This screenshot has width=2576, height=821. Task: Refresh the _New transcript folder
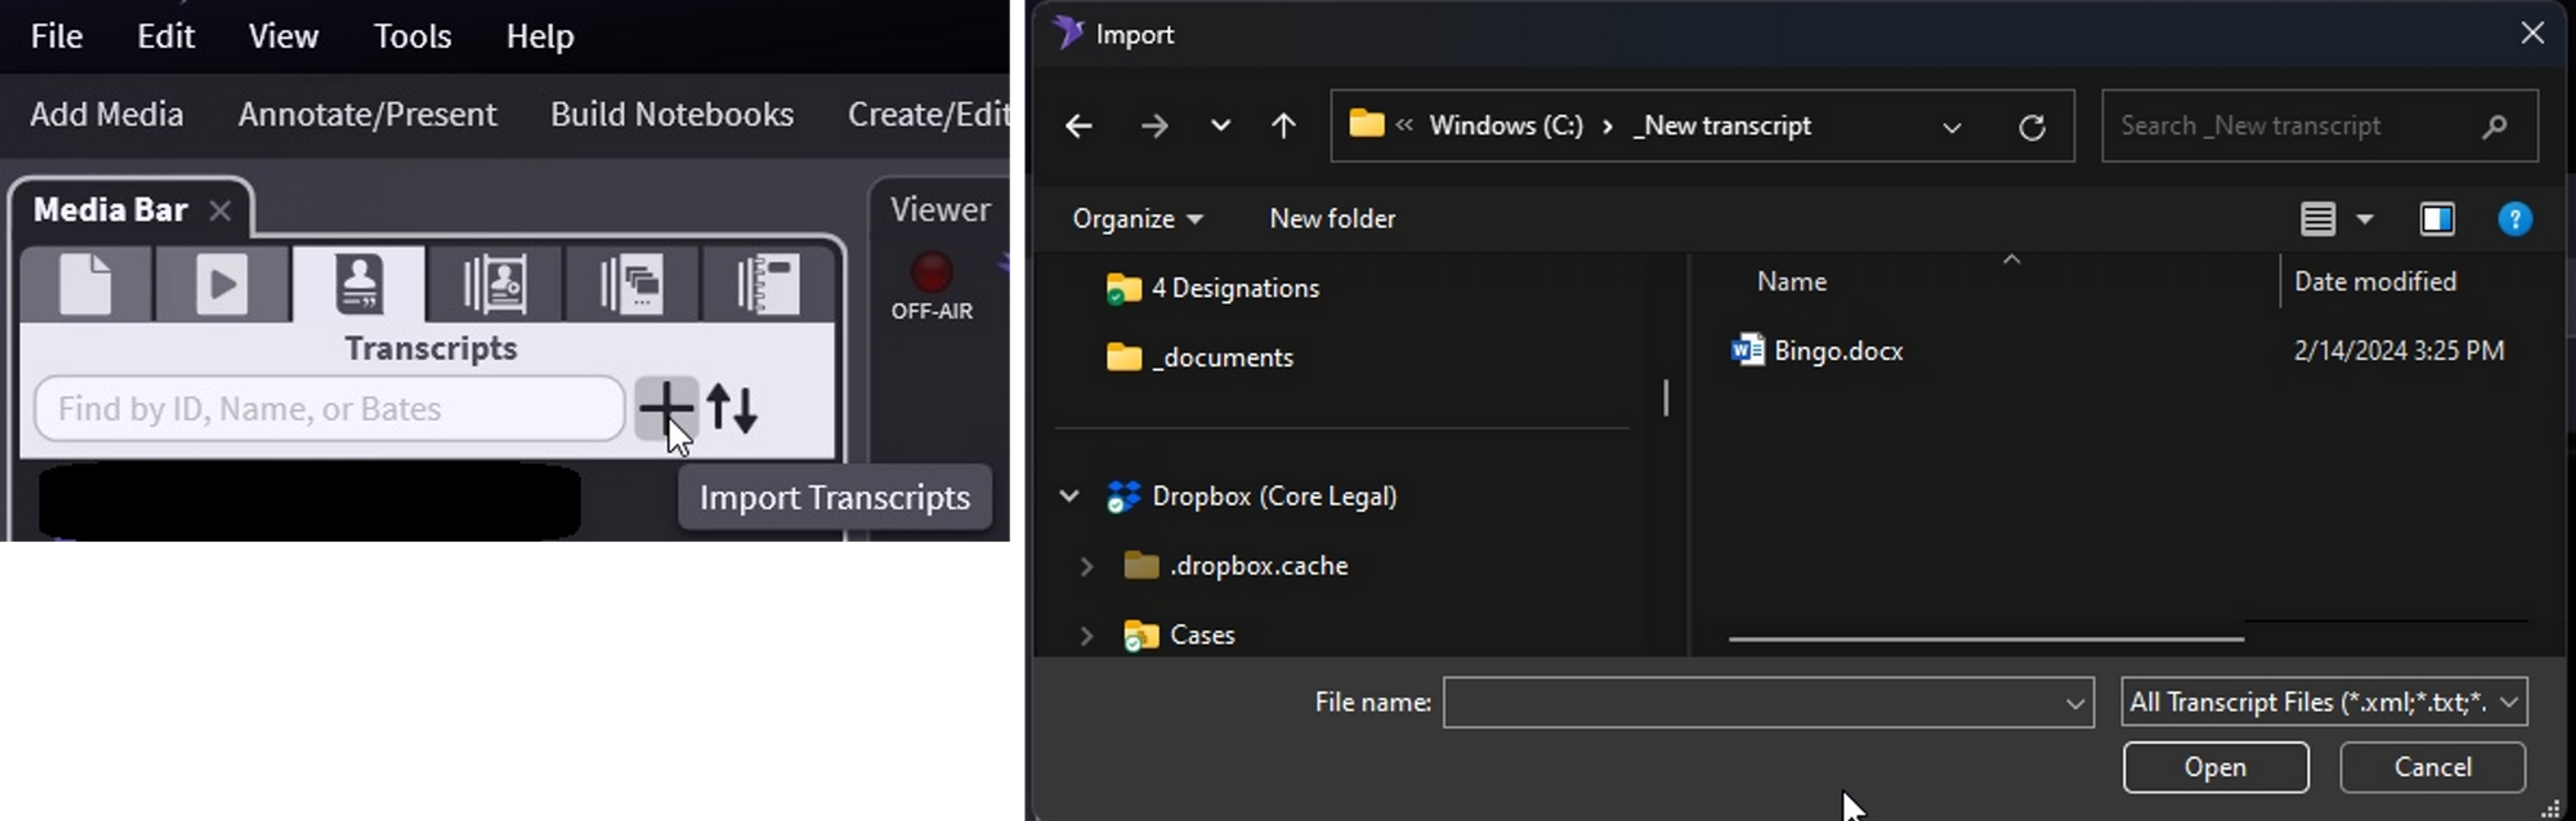pyautogui.click(x=2031, y=127)
